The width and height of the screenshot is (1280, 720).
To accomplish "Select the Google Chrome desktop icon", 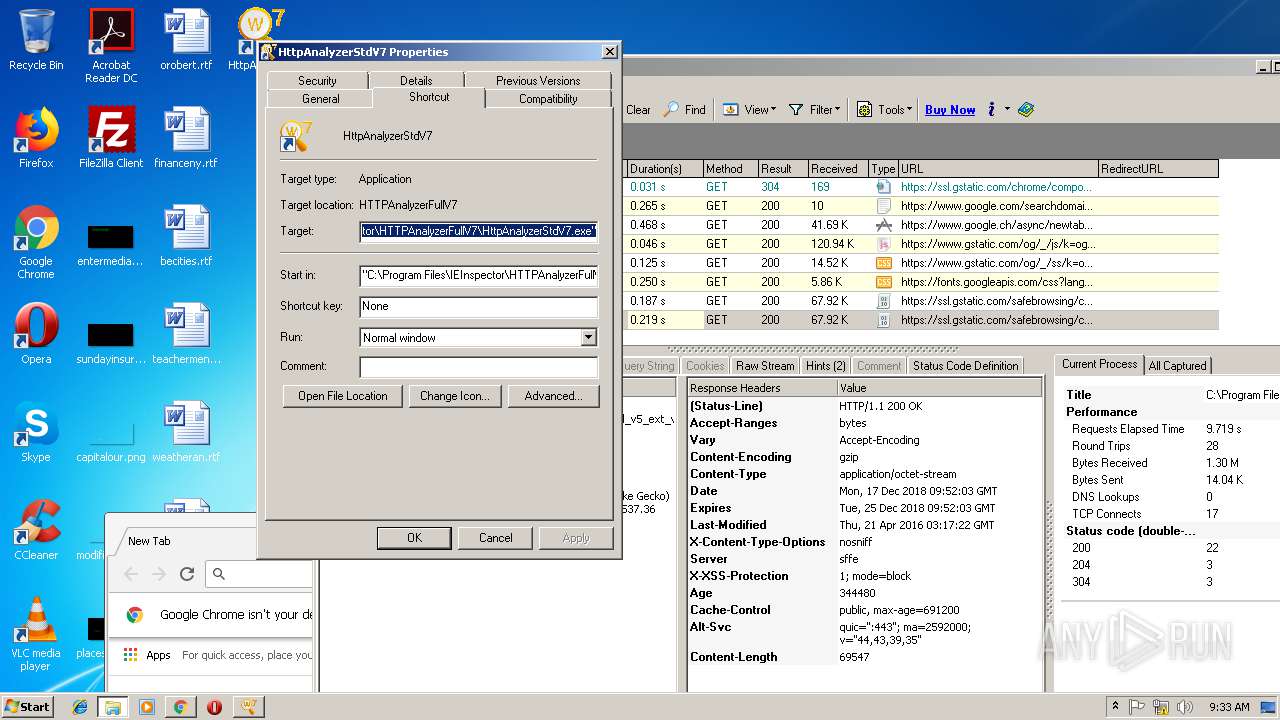I will coord(36,242).
